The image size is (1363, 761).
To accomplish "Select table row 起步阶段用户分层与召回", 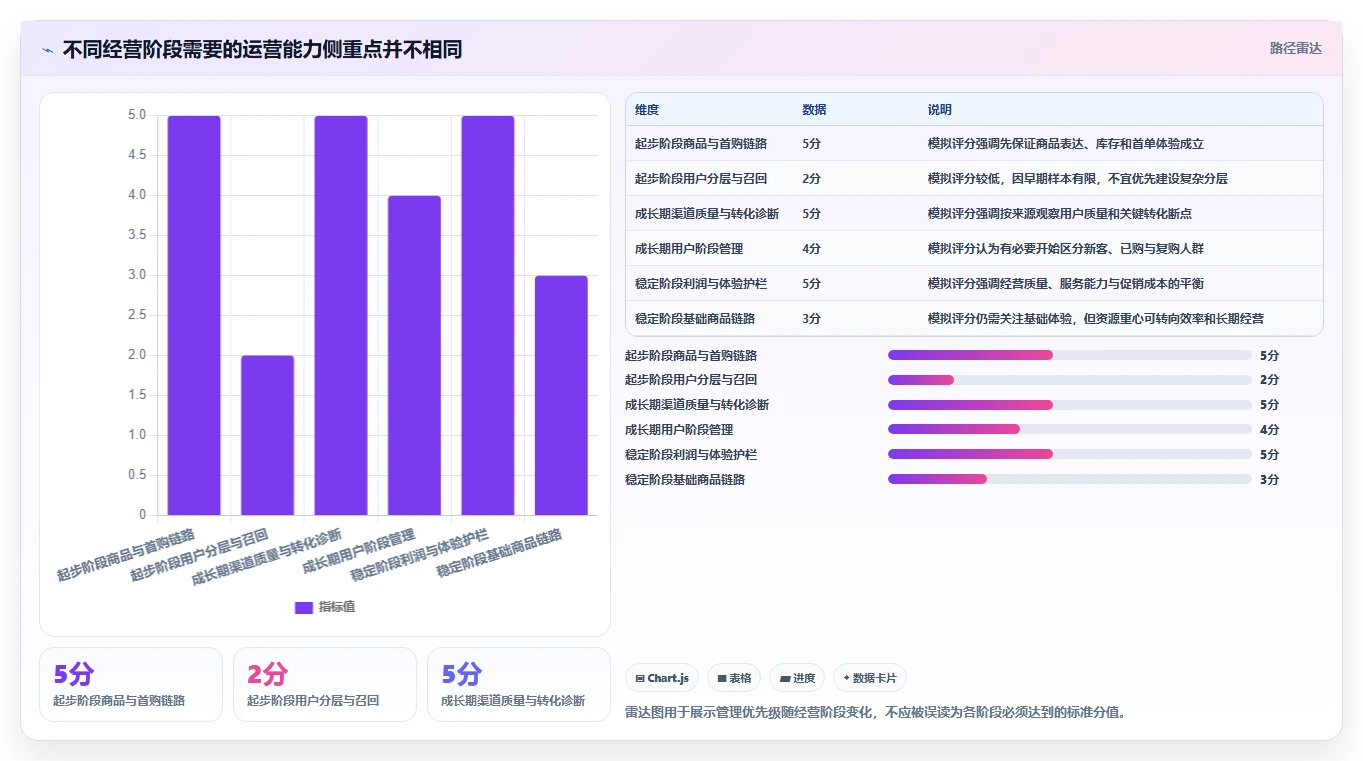I will (974, 179).
